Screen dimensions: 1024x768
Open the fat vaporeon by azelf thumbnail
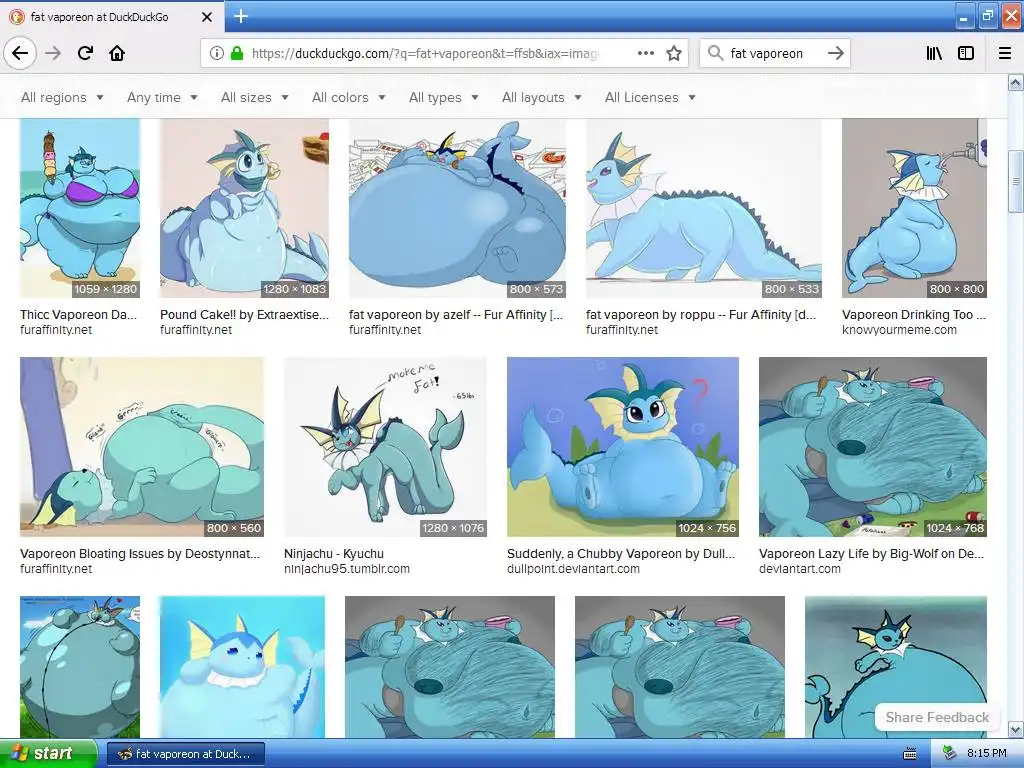pos(457,208)
